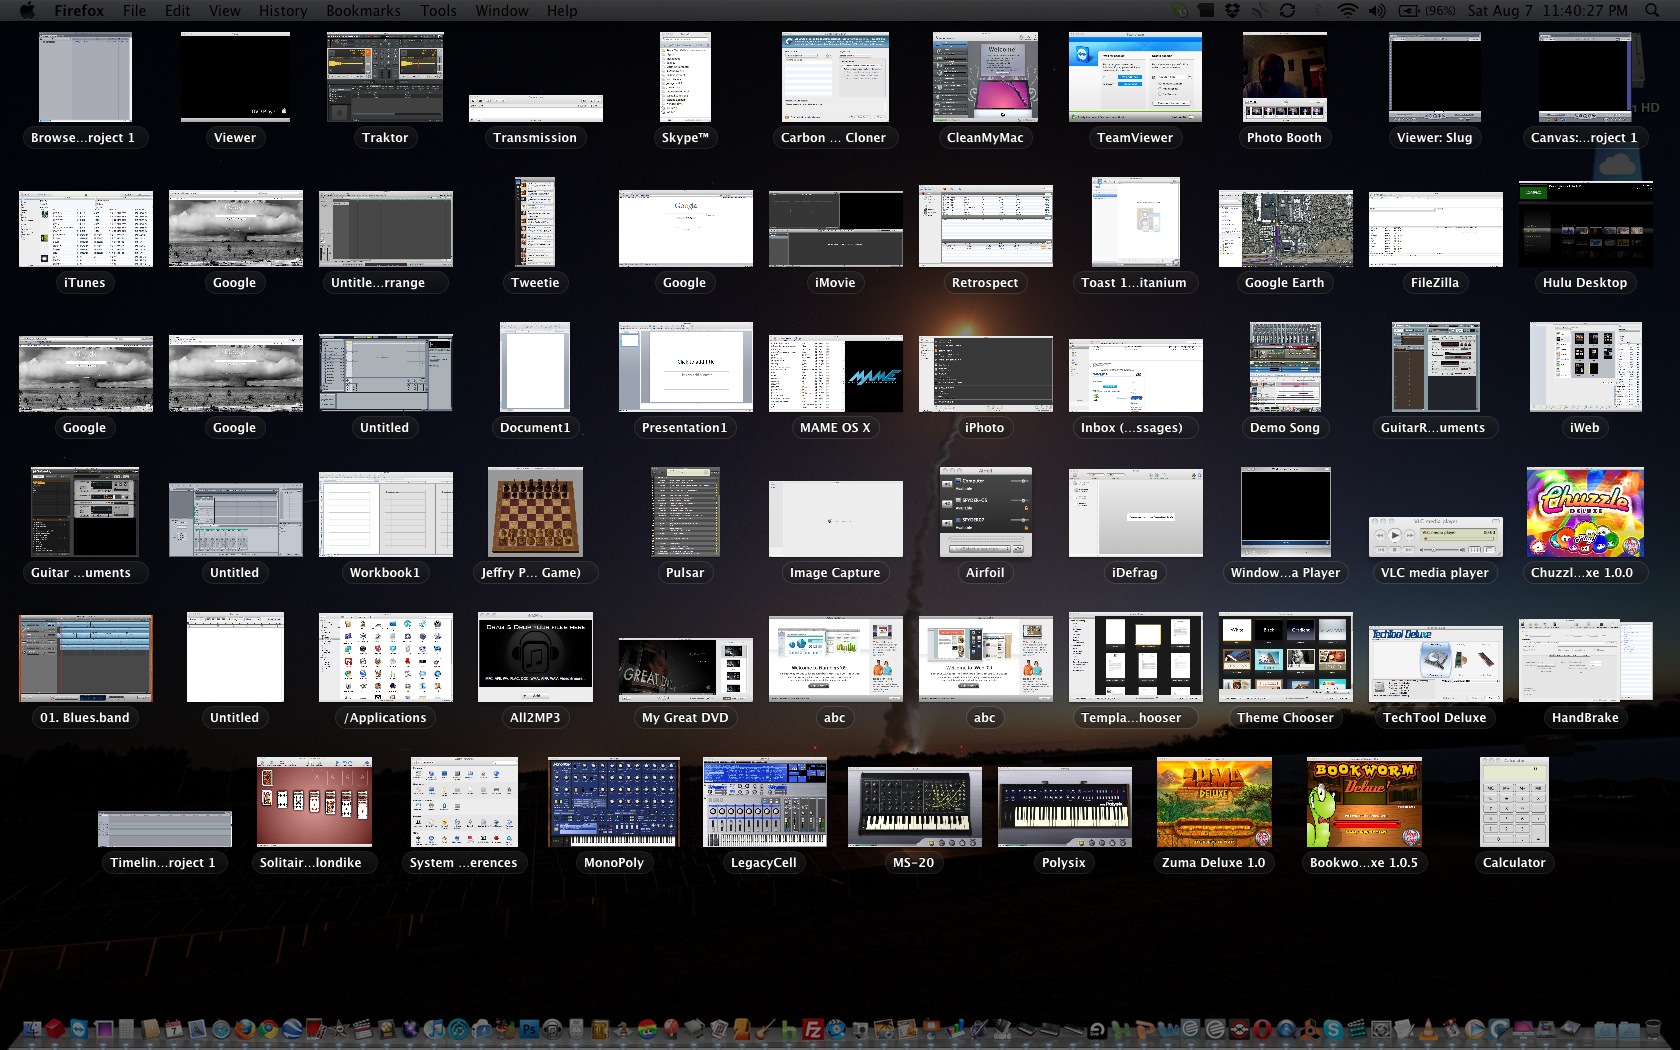Open Google Earth from the Dock
The image size is (1680, 1050).
tap(292, 1028)
